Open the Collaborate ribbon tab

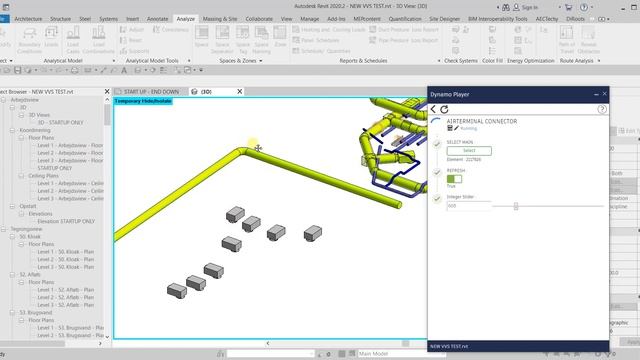click(x=259, y=19)
